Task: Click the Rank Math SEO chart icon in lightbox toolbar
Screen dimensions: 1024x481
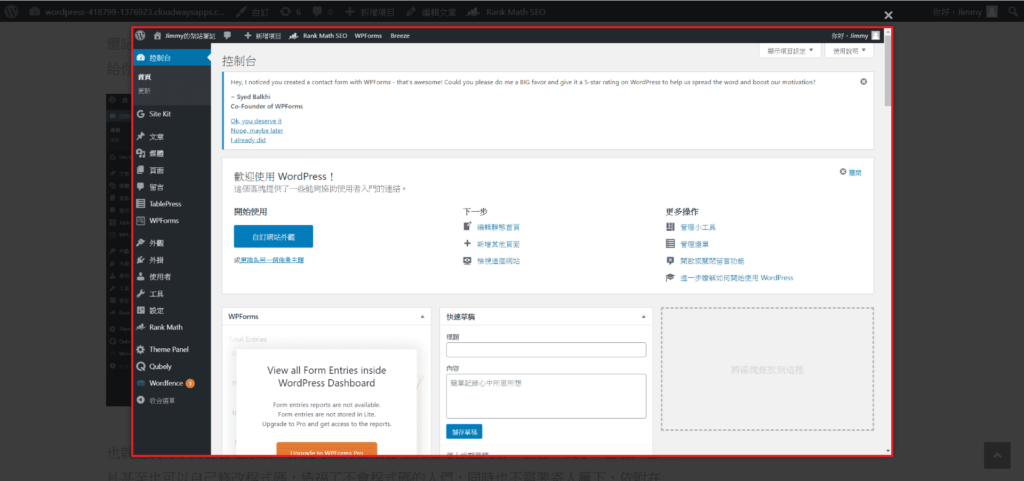Action: click(x=294, y=36)
